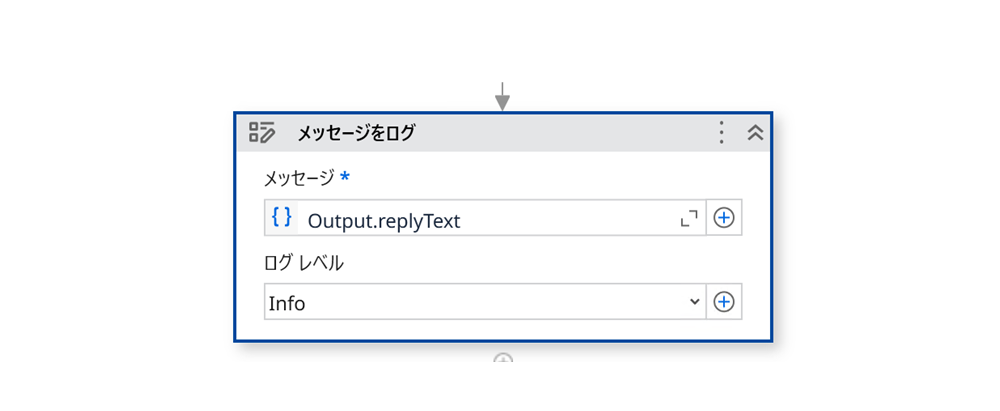1000x411 pixels.
Task: Click the ログ レベル field label
Action: pyautogui.click(x=304, y=263)
